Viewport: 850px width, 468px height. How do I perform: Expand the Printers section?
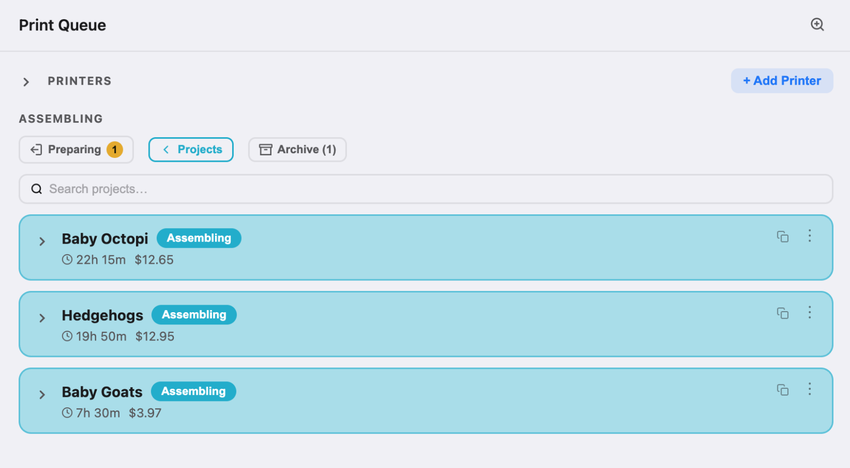[x=26, y=82]
